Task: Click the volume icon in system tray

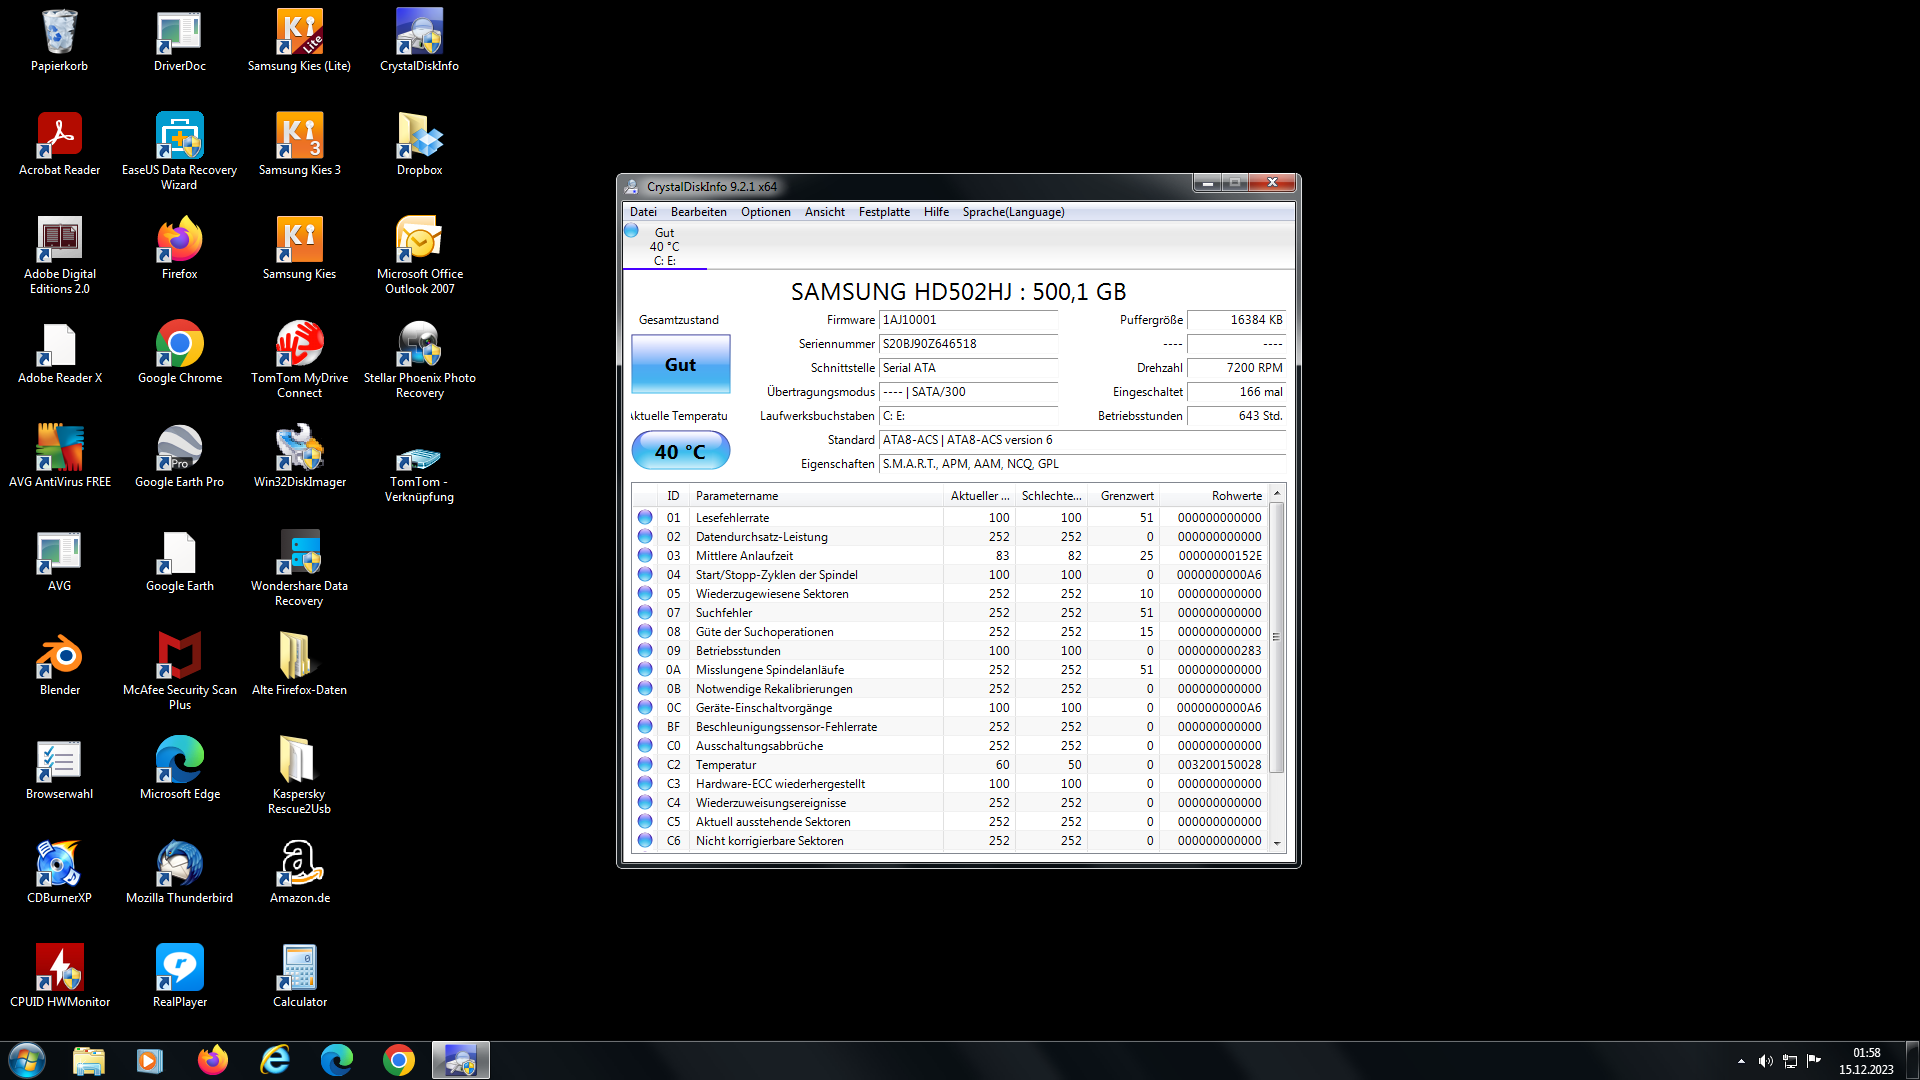Action: pyautogui.click(x=1765, y=1061)
